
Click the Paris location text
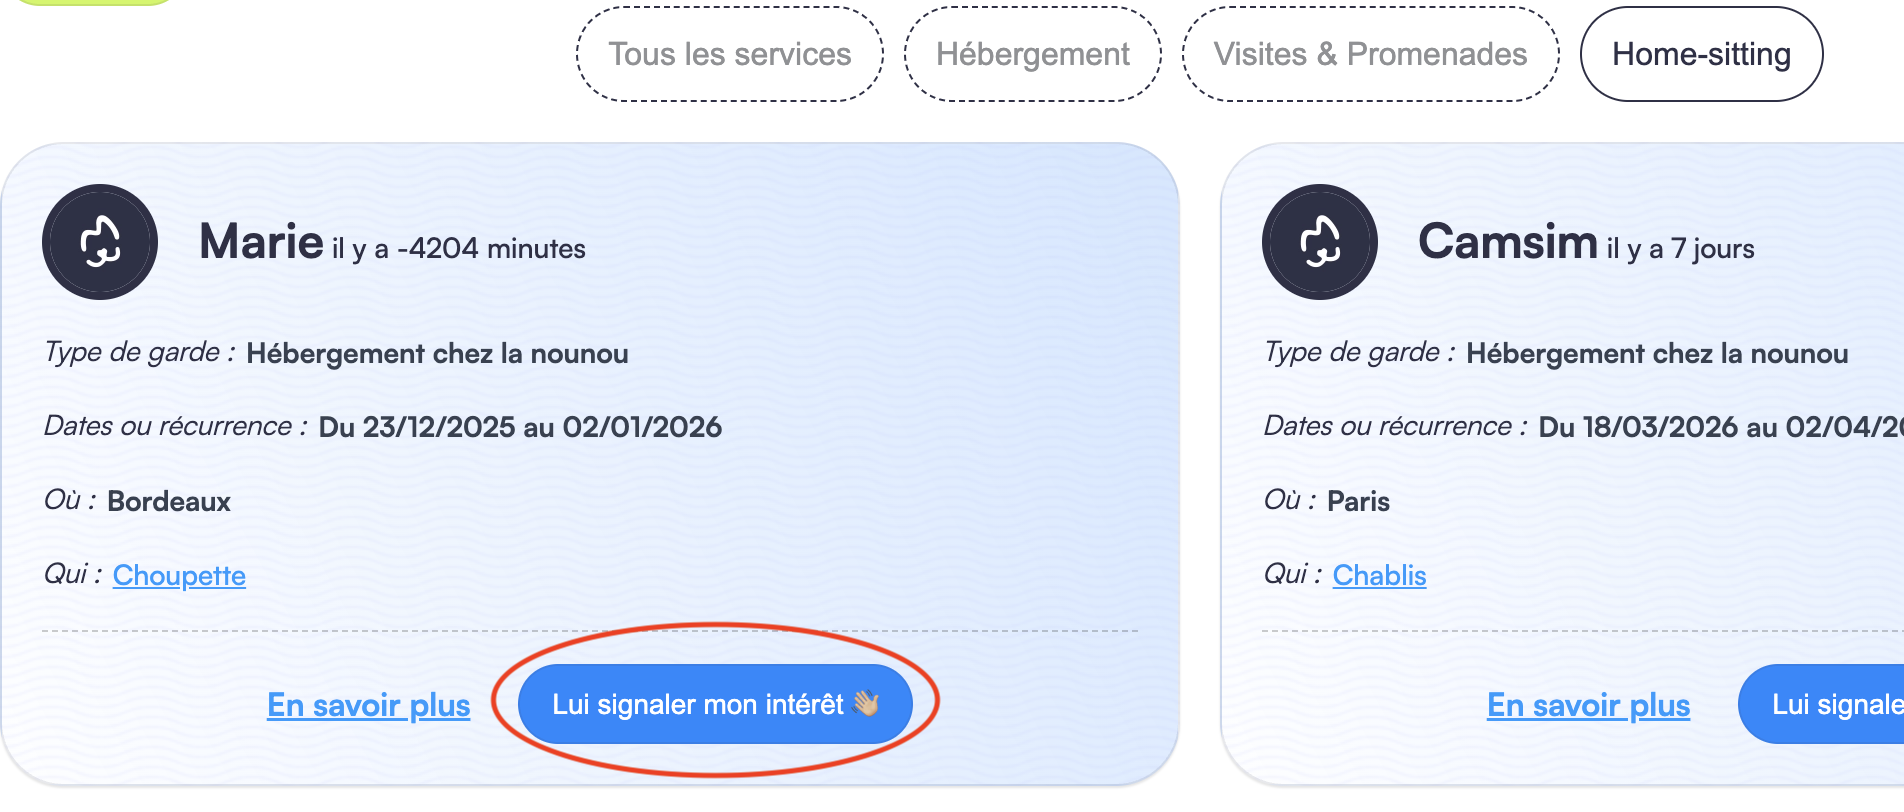[1358, 501]
